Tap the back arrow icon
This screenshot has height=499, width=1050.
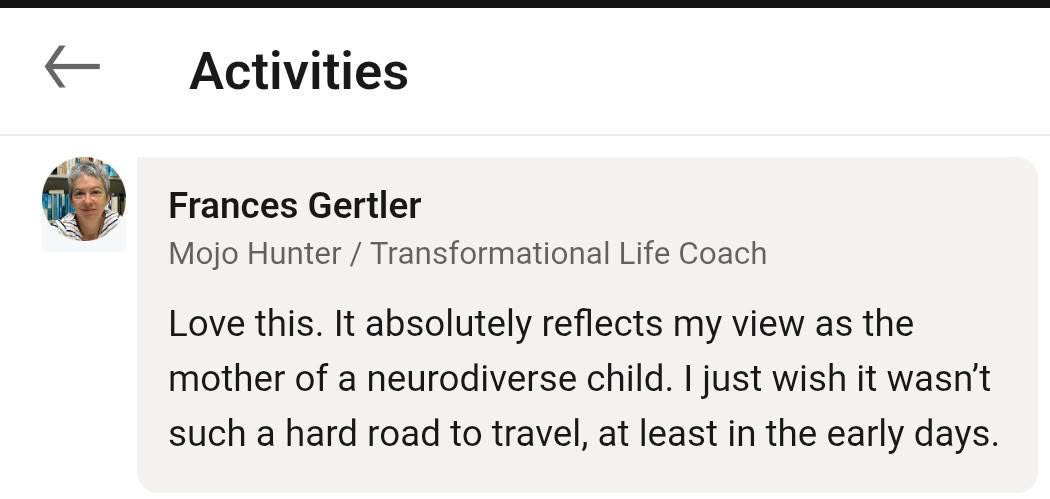[x=72, y=68]
